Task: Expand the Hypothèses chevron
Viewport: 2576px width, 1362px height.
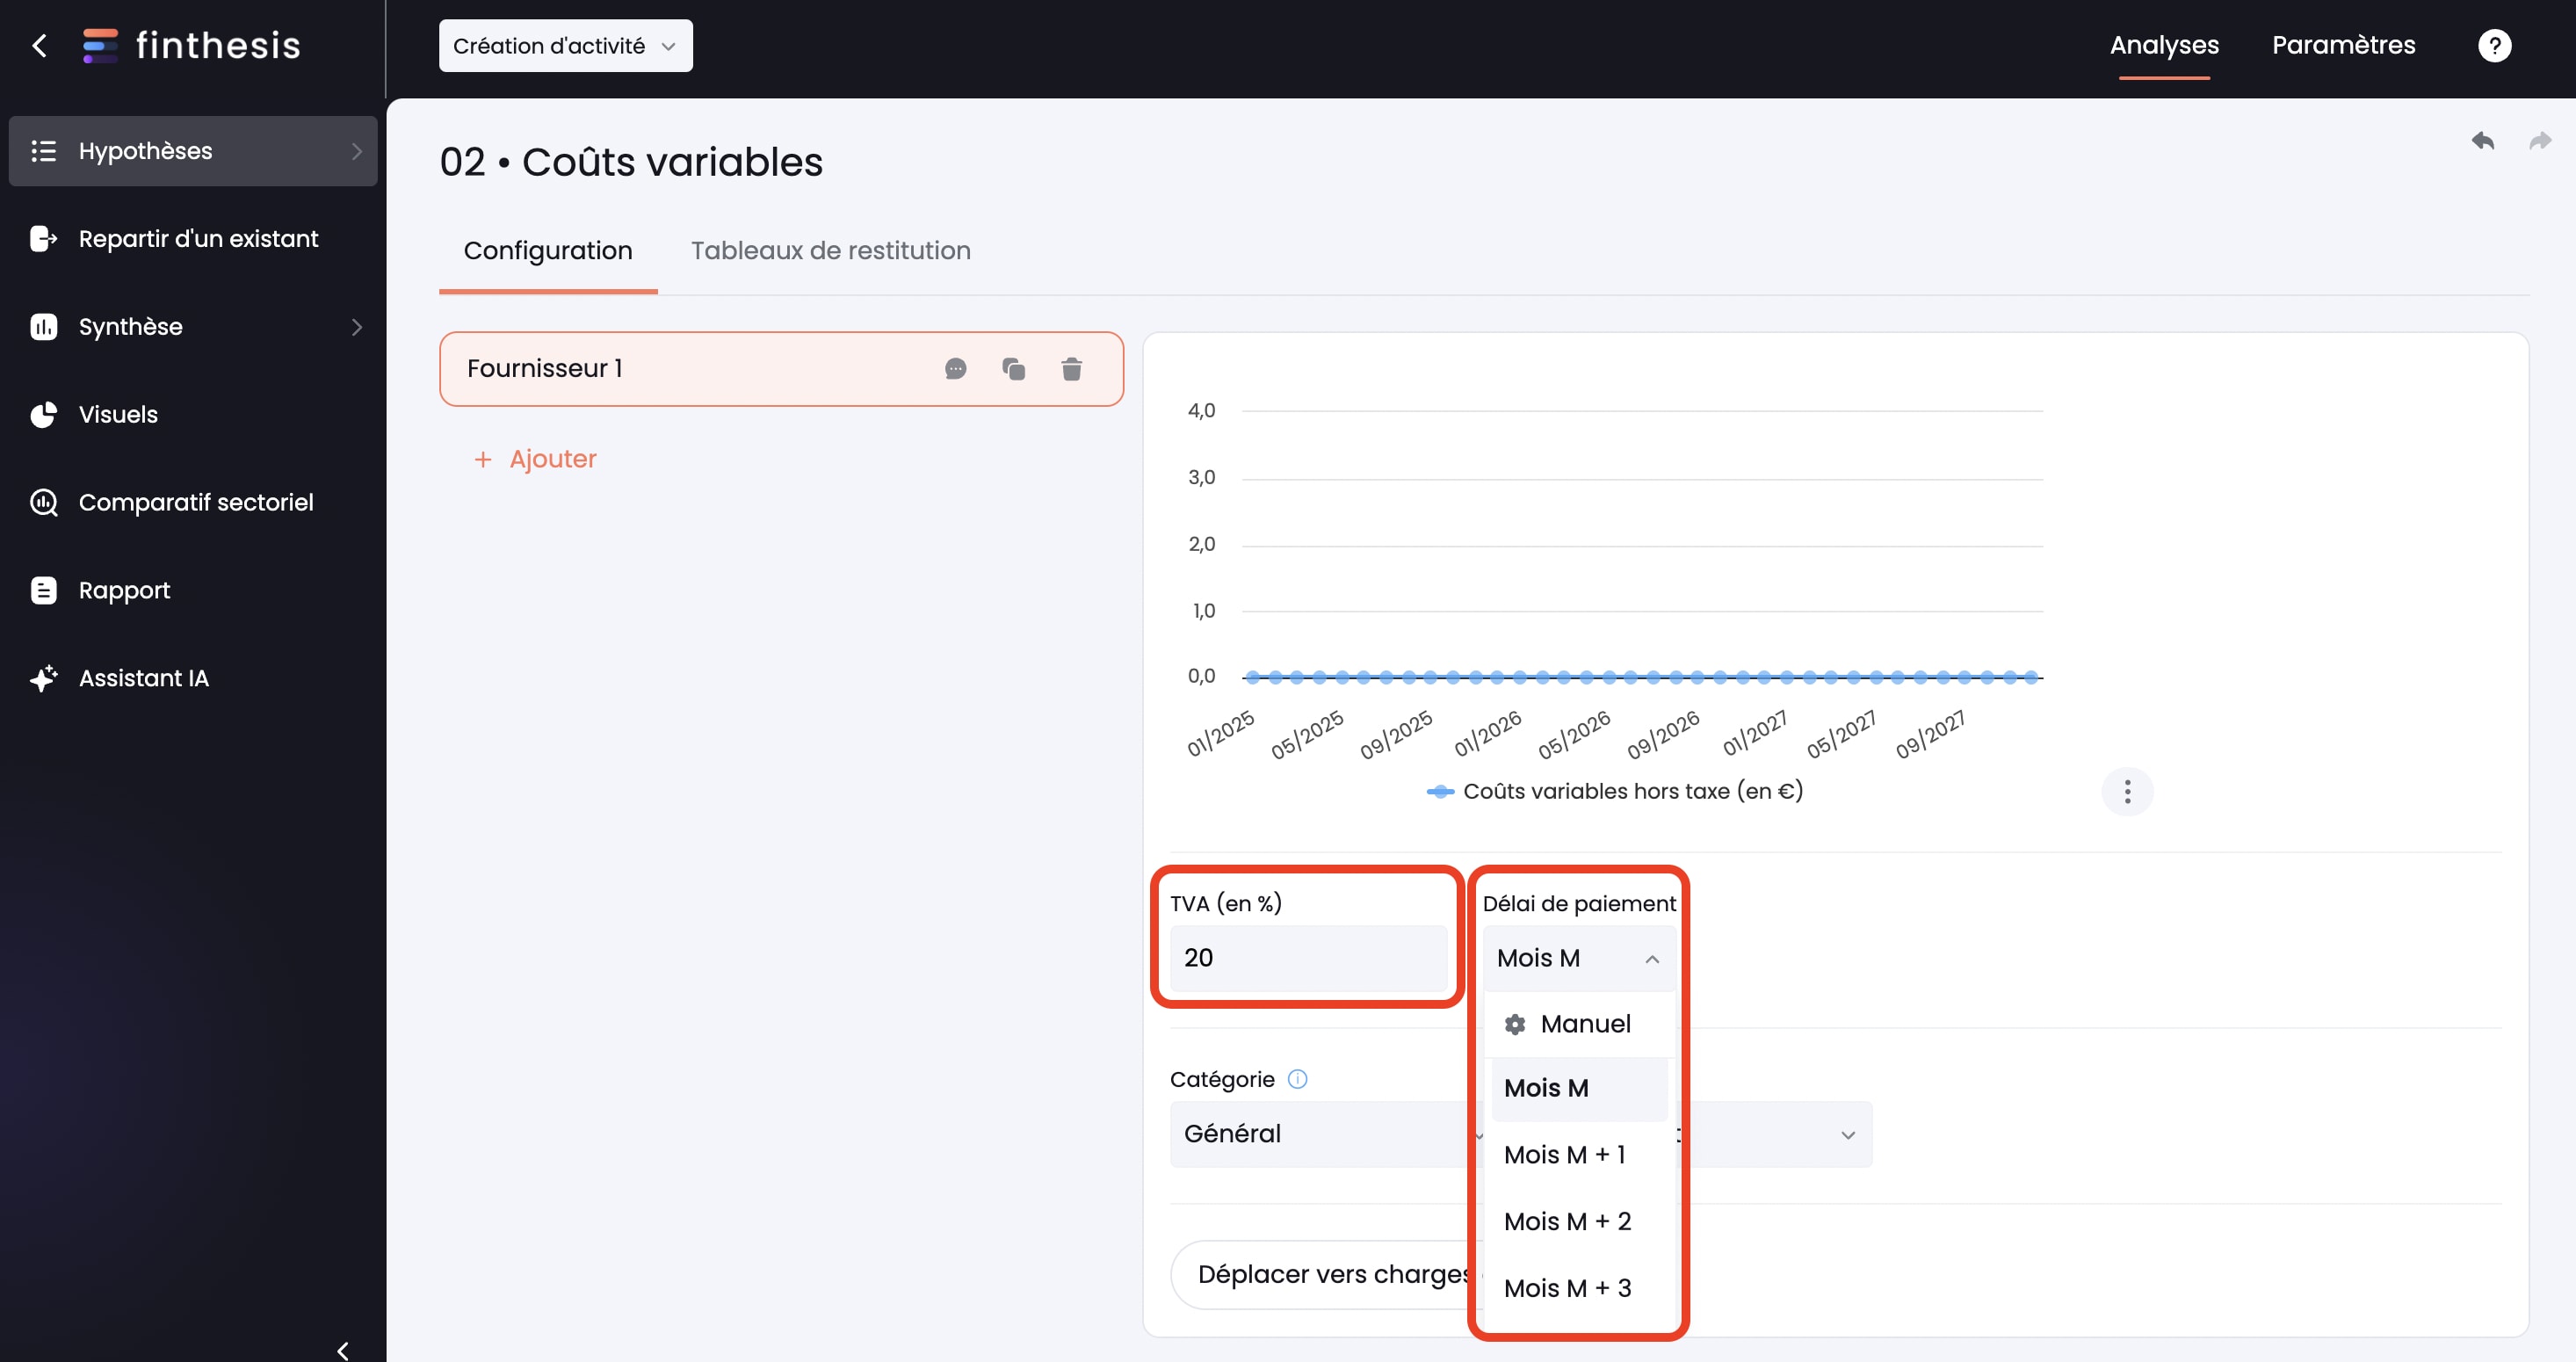Action: pos(357,151)
